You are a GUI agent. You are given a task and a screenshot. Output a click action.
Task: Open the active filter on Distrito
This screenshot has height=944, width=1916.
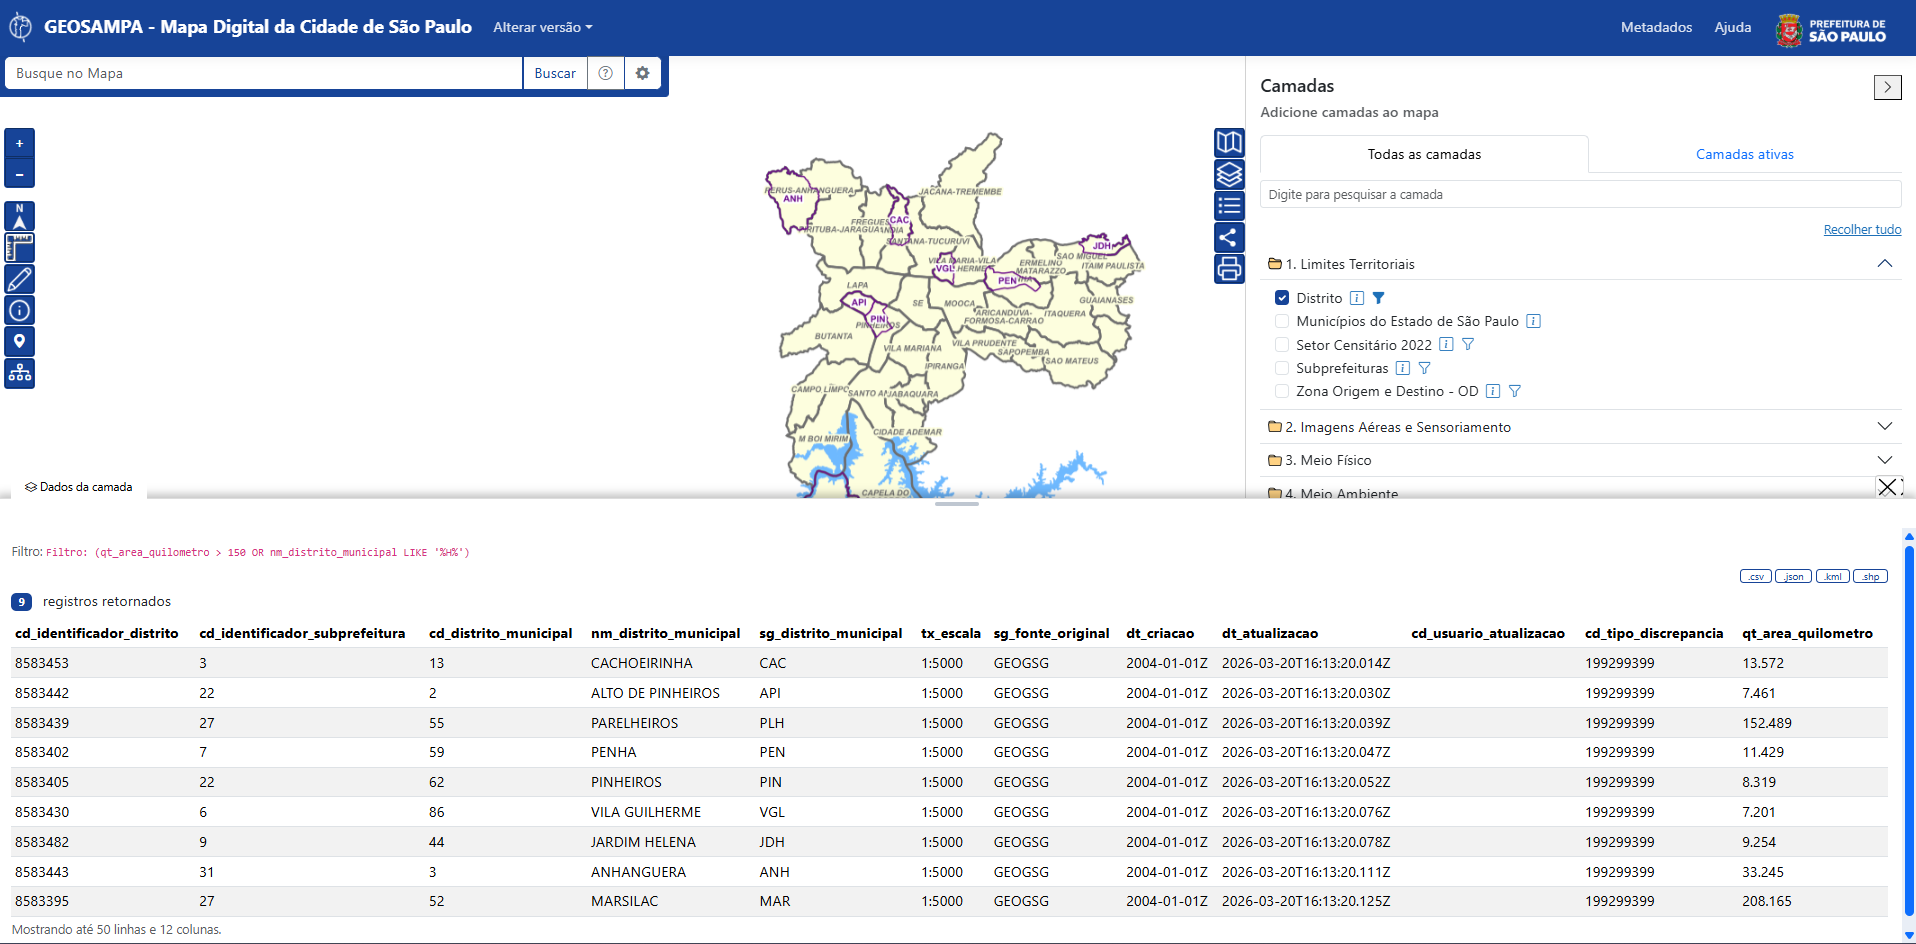[x=1378, y=298]
